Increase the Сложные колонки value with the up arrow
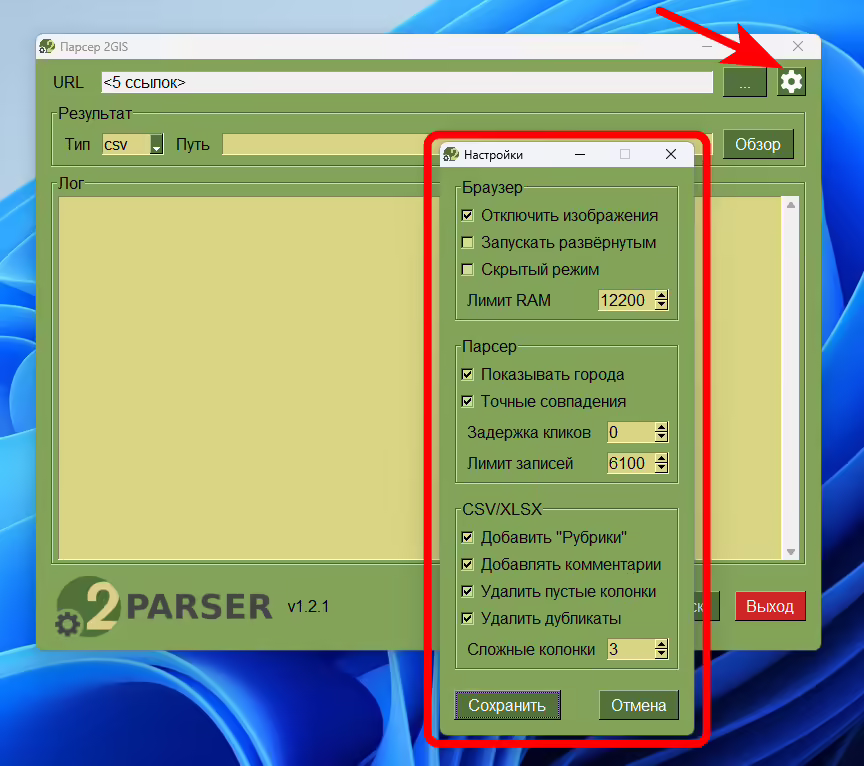 (x=661, y=644)
